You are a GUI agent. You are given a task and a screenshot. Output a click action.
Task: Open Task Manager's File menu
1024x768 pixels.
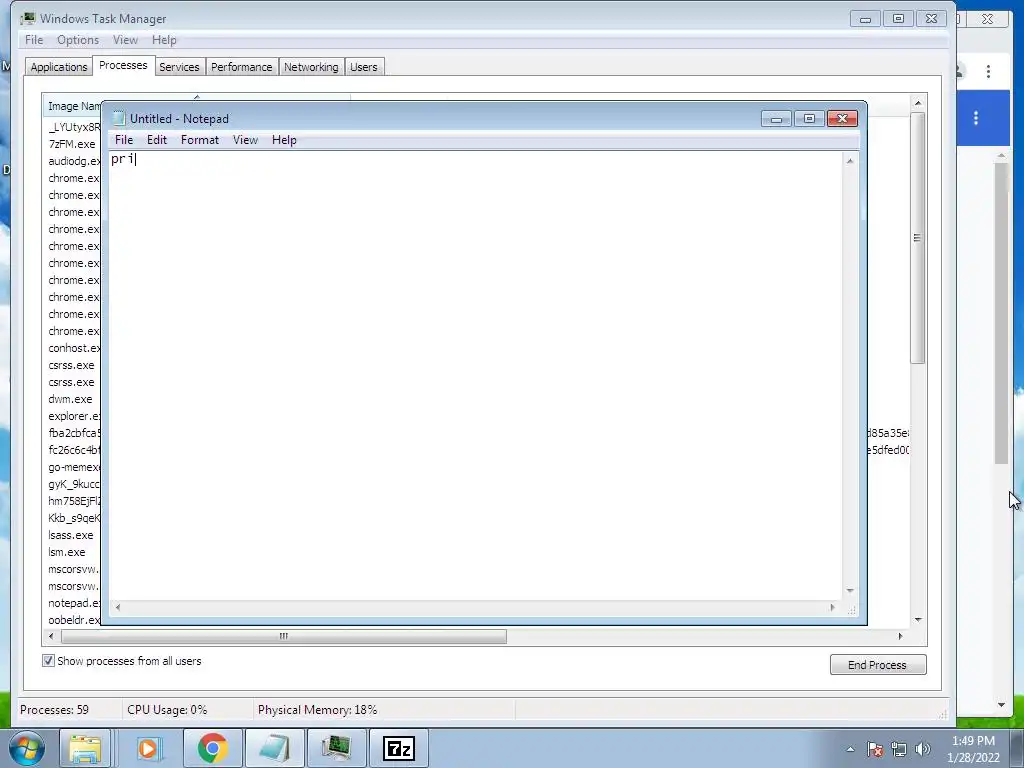pos(34,40)
